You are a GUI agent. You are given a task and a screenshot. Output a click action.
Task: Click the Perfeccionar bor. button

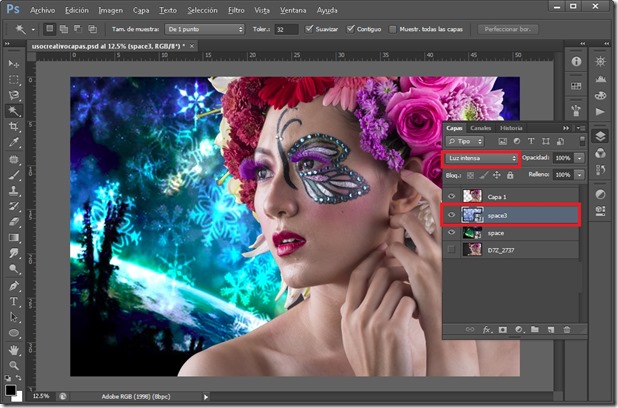pyautogui.click(x=508, y=29)
